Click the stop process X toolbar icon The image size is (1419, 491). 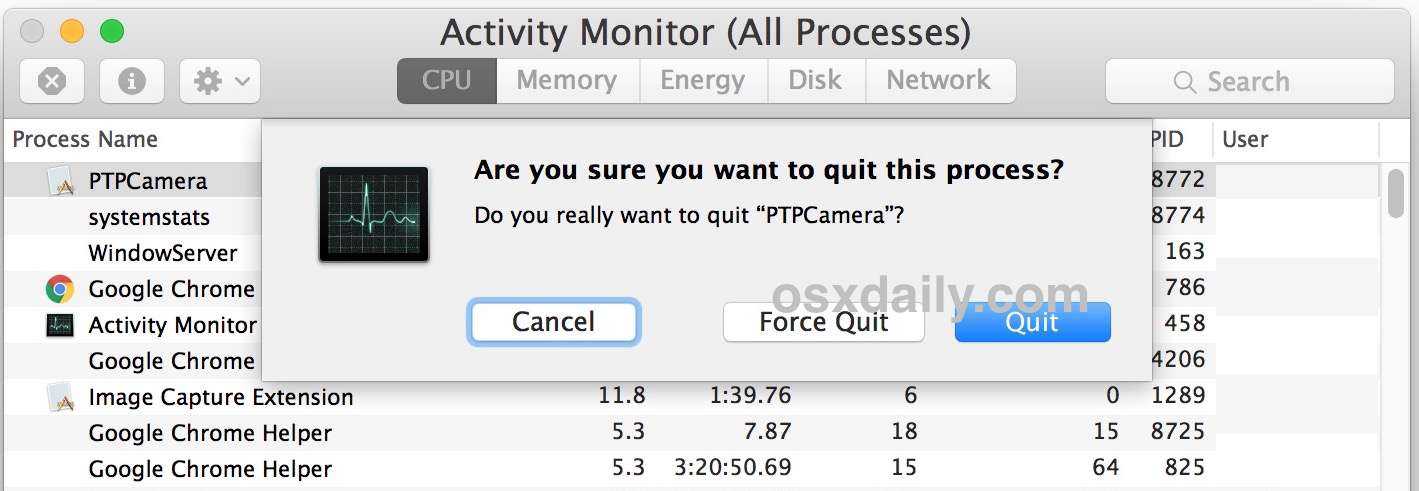point(51,81)
